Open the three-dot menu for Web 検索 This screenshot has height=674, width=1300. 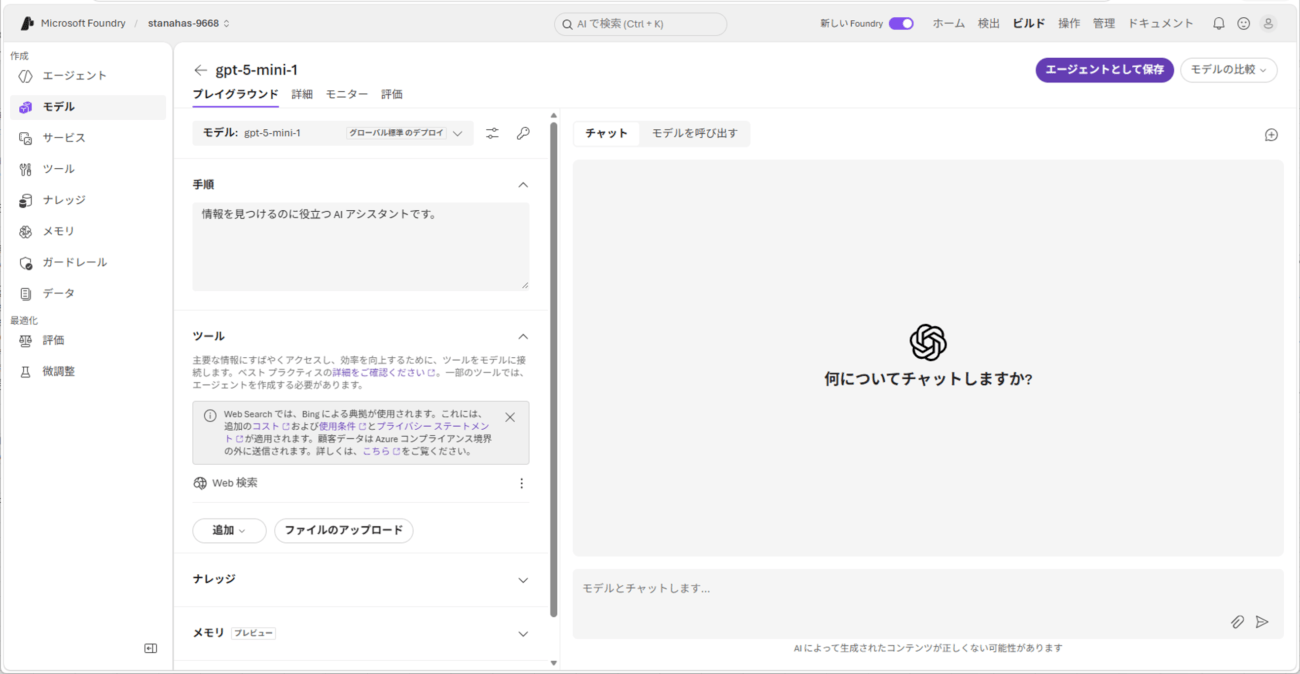click(x=521, y=483)
